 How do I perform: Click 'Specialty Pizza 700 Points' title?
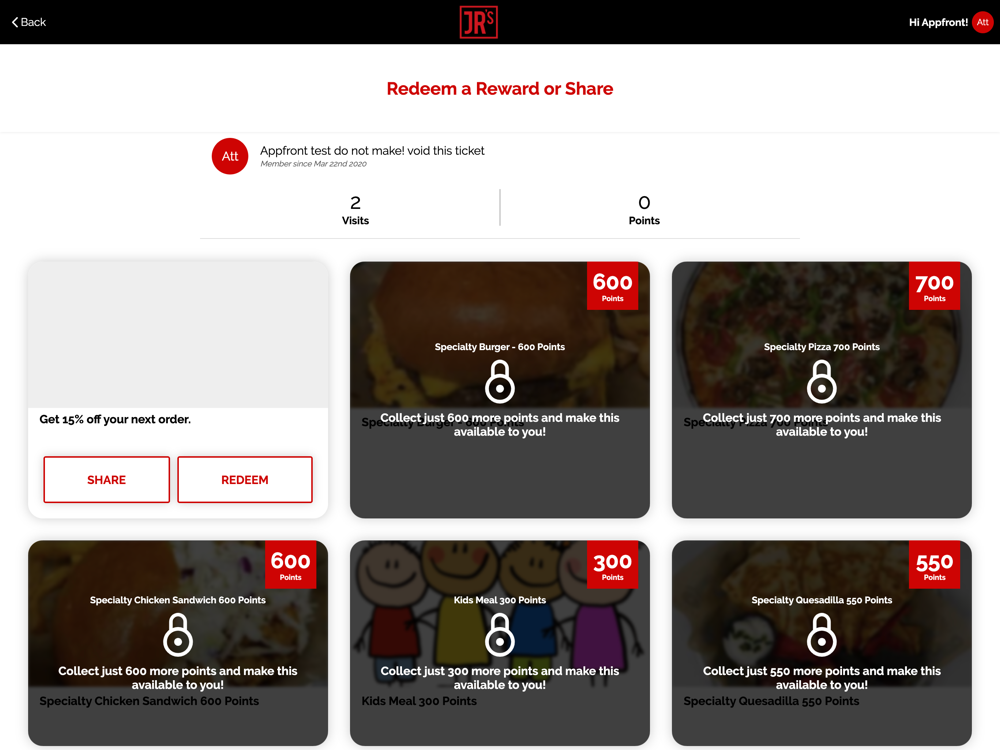(821, 347)
